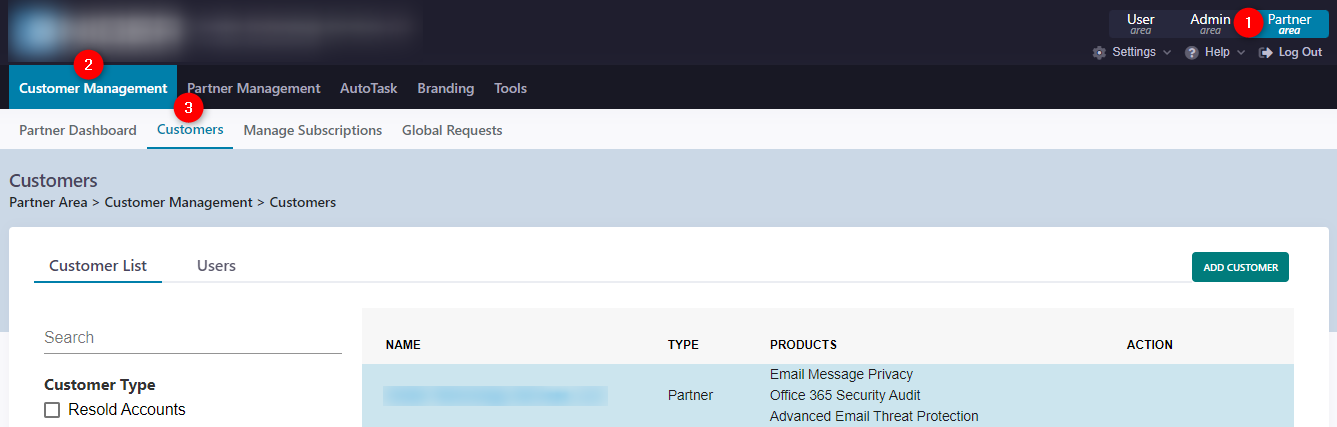Screen dimensions: 1337x427
Task: Click the Help question mark icon
Action: coord(1192,52)
